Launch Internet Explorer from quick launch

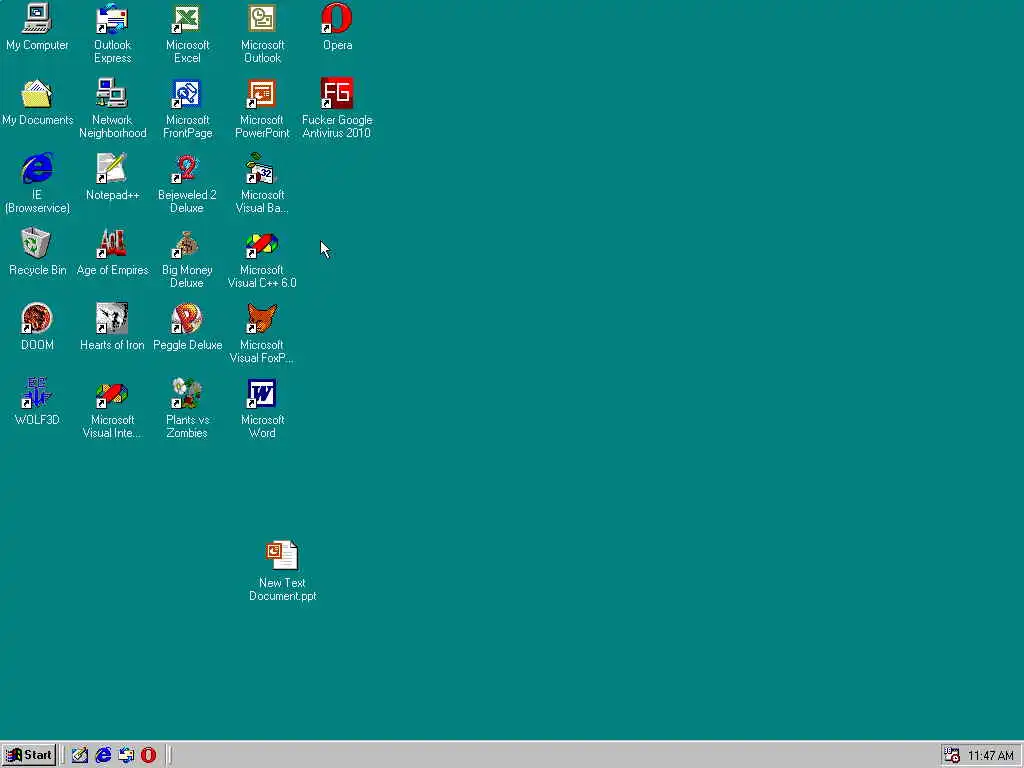click(x=103, y=755)
